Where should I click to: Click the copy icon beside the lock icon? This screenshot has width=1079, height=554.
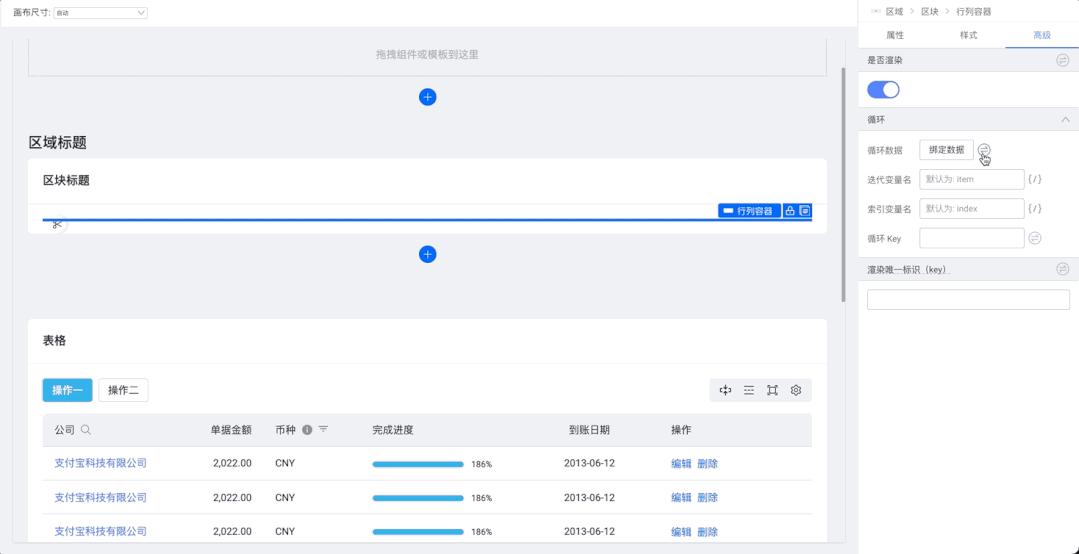[x=804, y=211]
